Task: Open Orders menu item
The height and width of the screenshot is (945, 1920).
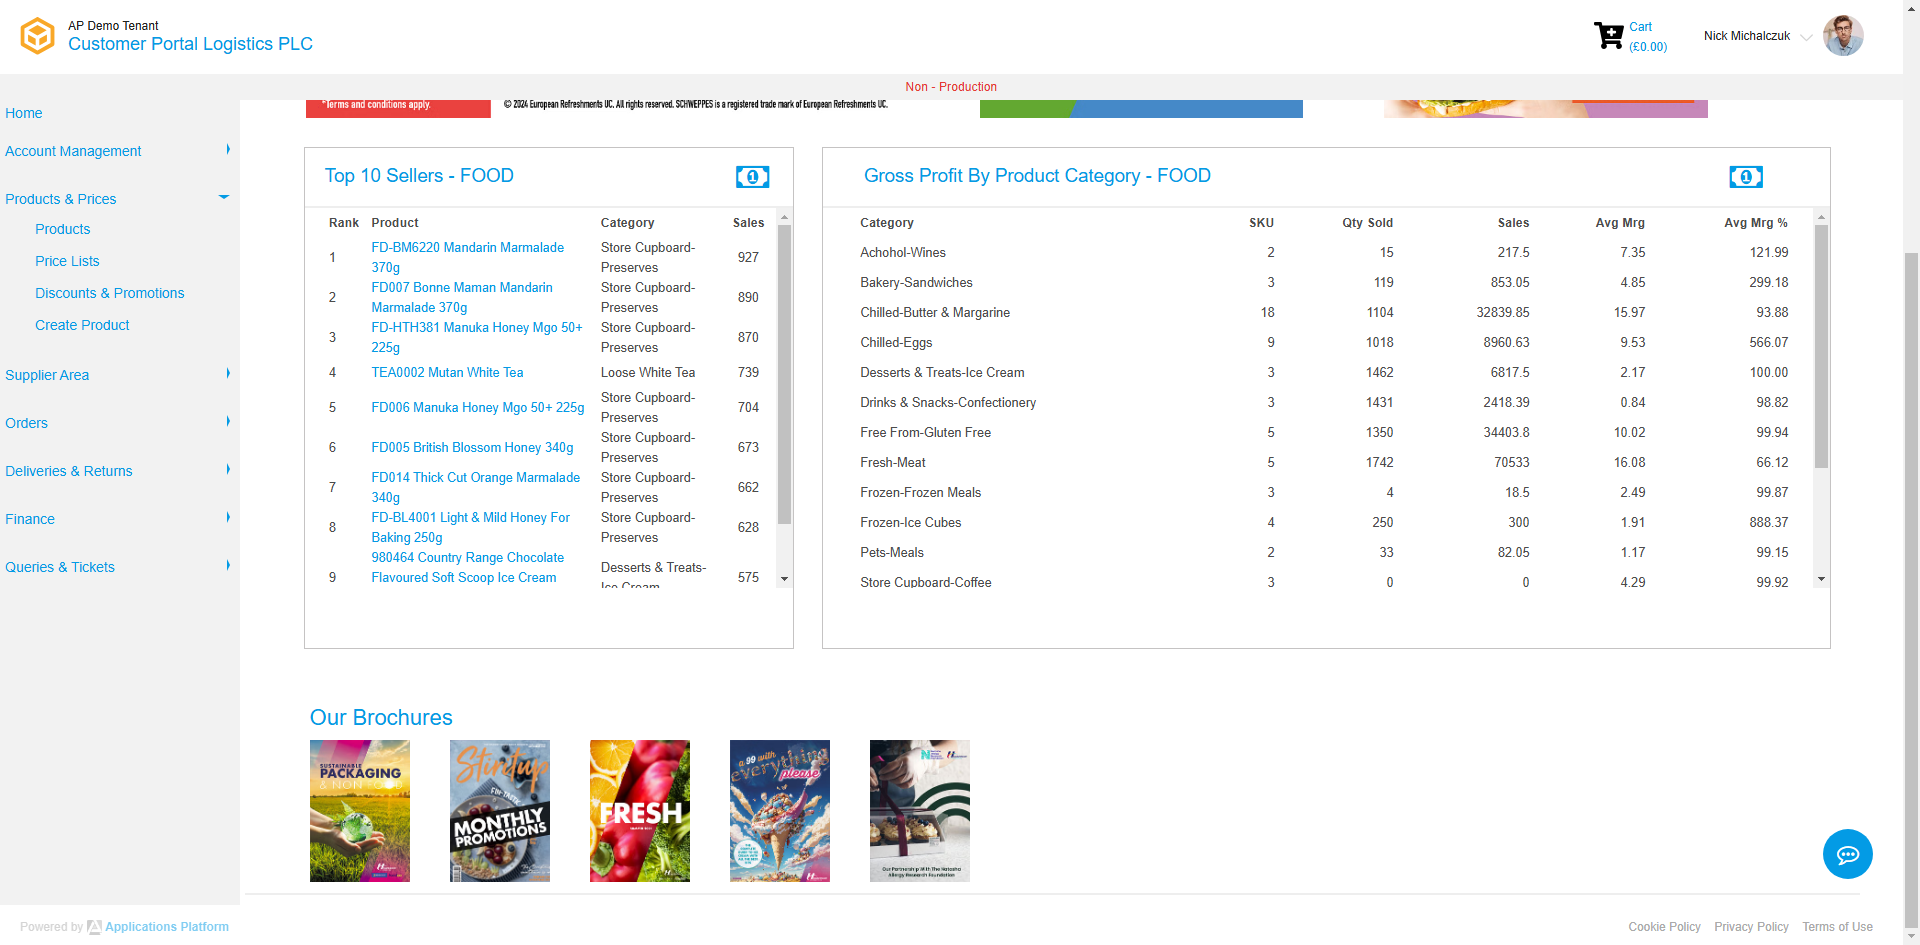Action: tap(26, 423)
